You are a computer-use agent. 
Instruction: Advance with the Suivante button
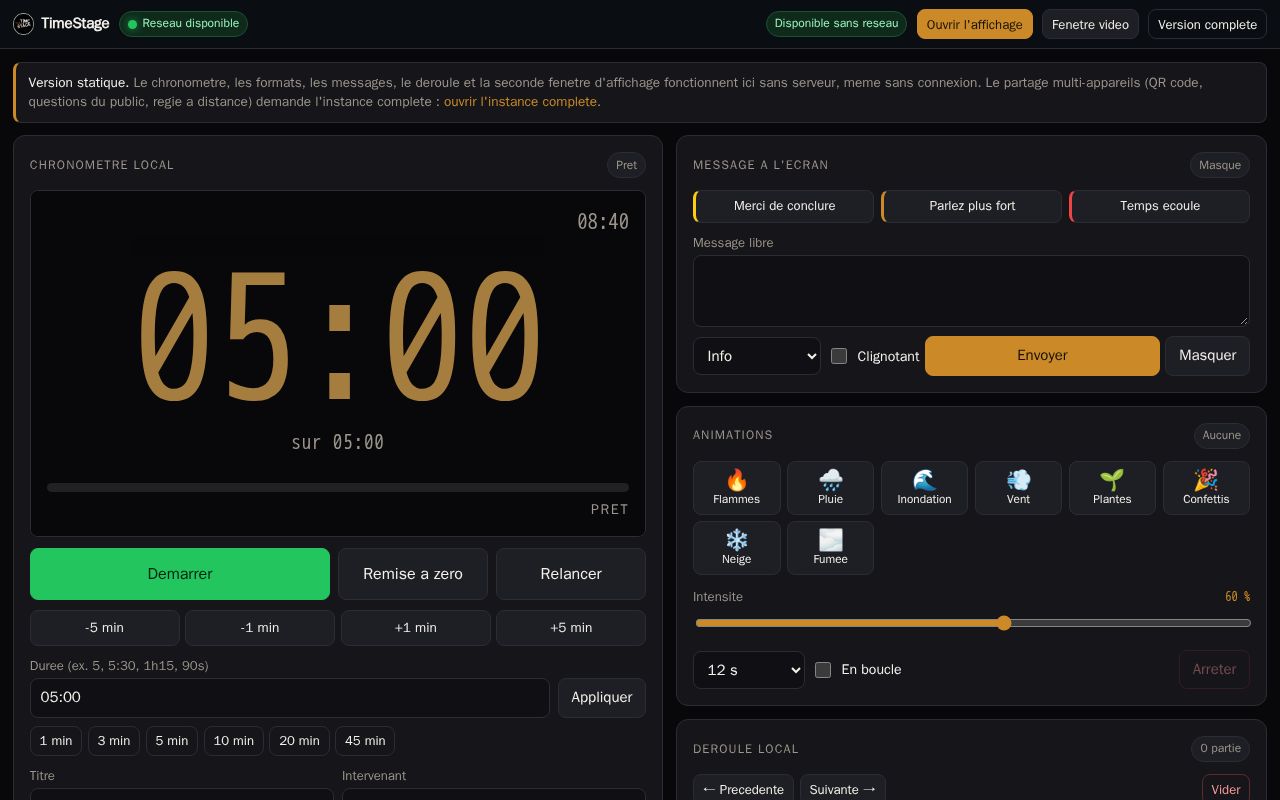pos(843,789)
